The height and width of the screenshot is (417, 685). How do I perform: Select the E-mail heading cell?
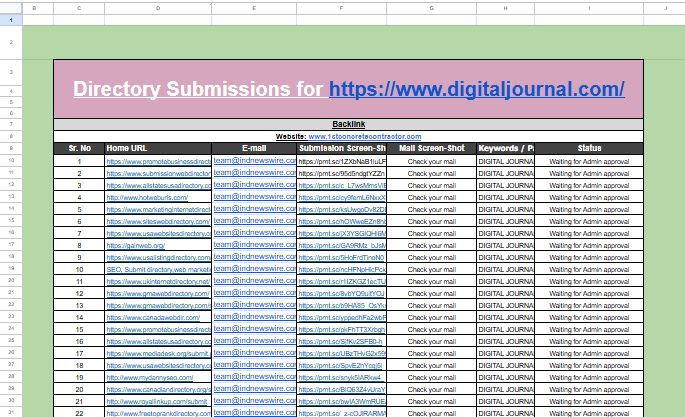click(254, 148)
